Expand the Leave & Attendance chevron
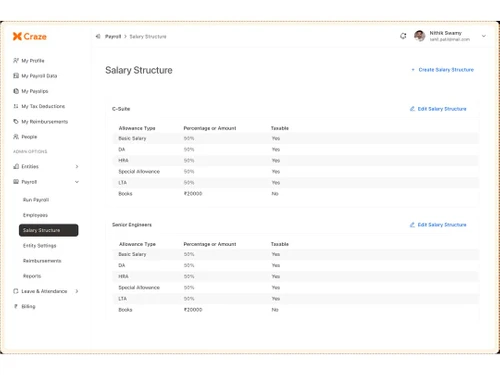The height and width of the screenshot is (375, 500). point(77,291)
